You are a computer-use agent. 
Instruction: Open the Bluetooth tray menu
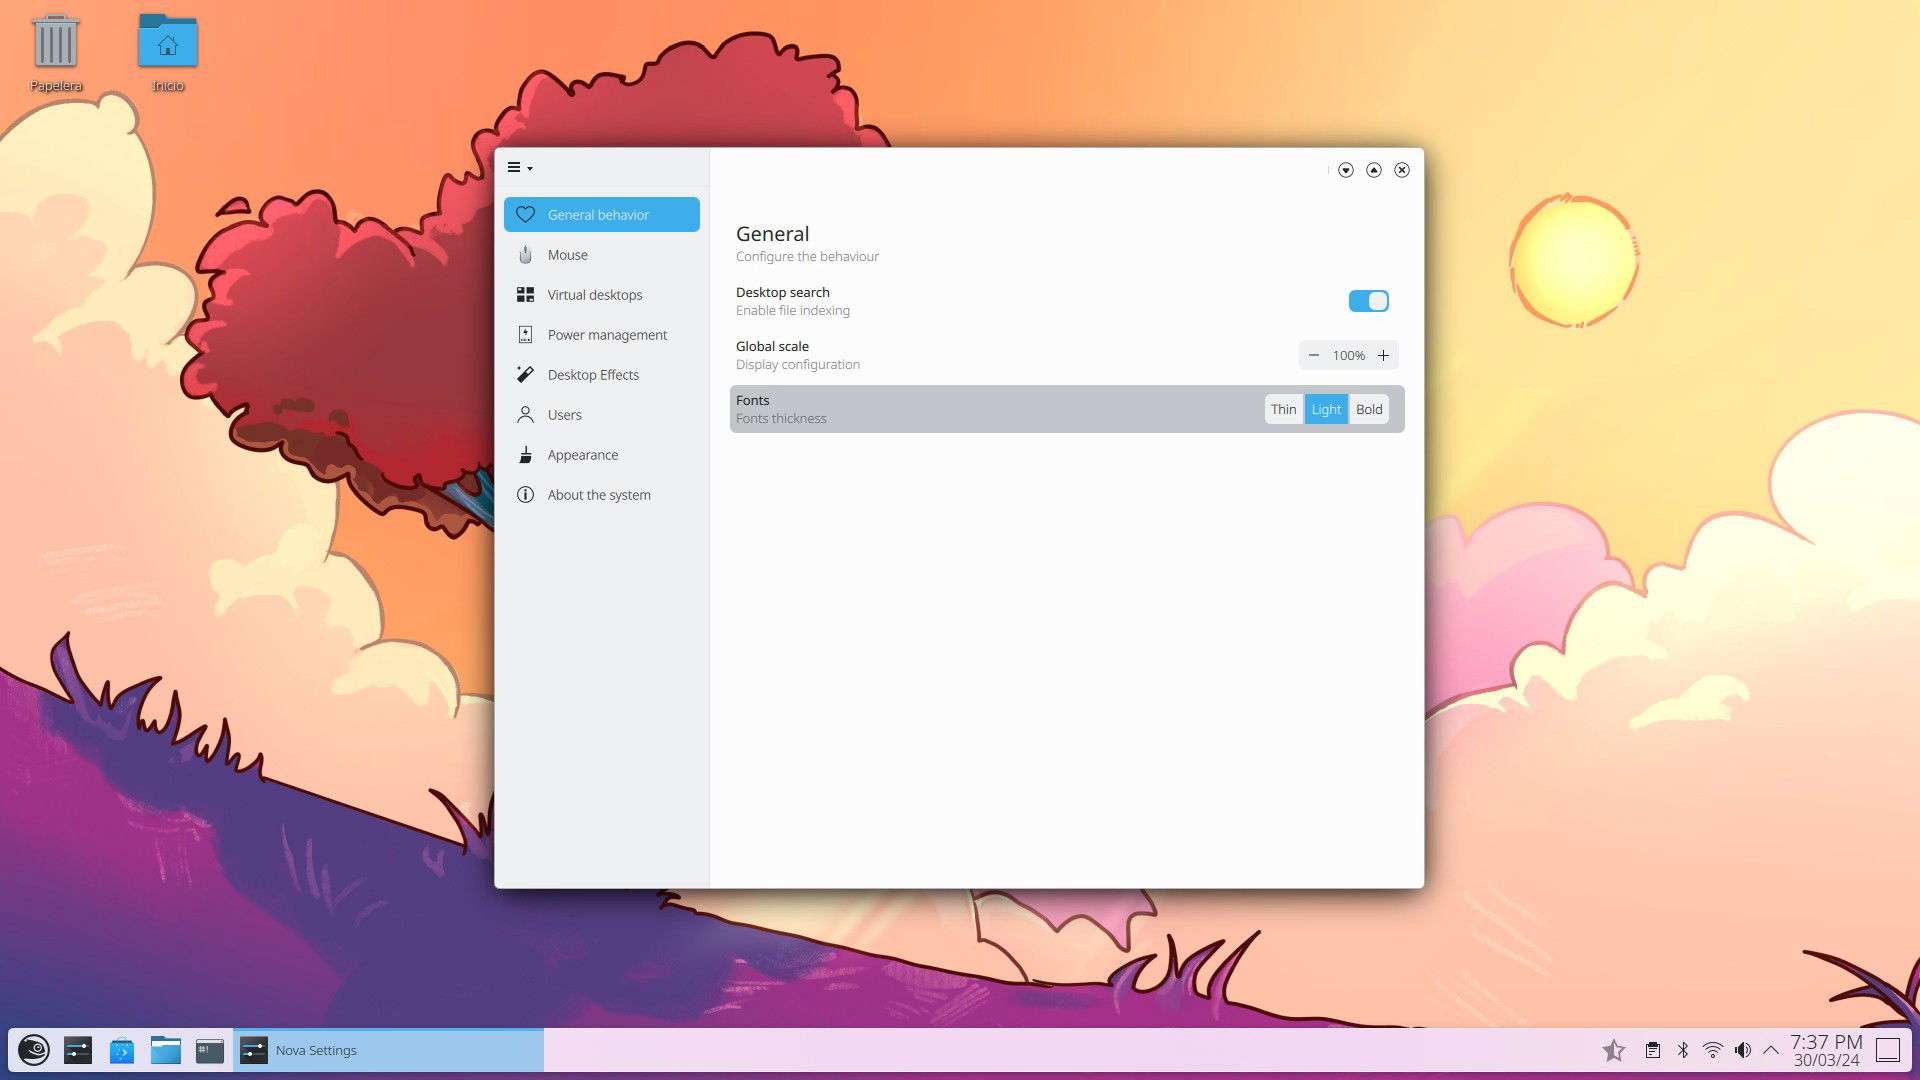(x=1683, y=1050)
